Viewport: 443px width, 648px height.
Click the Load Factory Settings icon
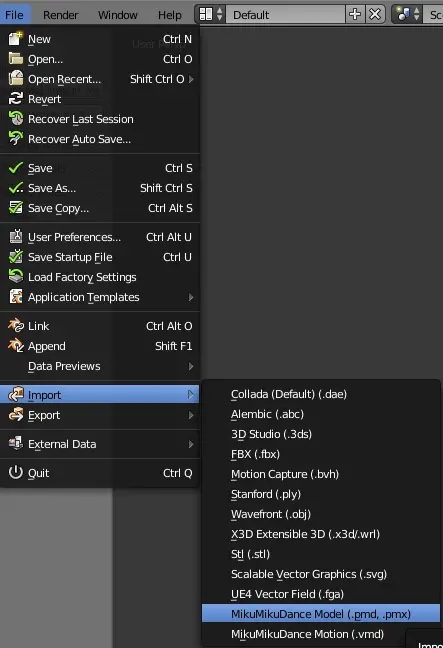[16, 276]
